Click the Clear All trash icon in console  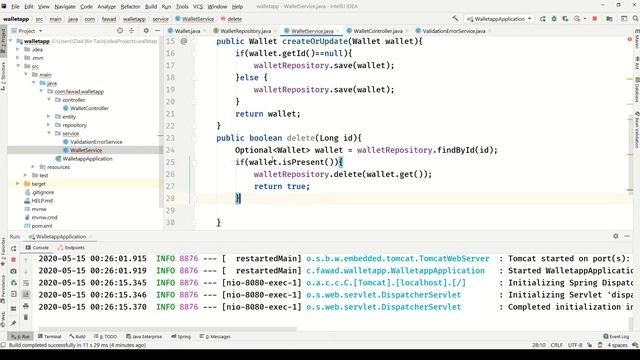[26, 317]
